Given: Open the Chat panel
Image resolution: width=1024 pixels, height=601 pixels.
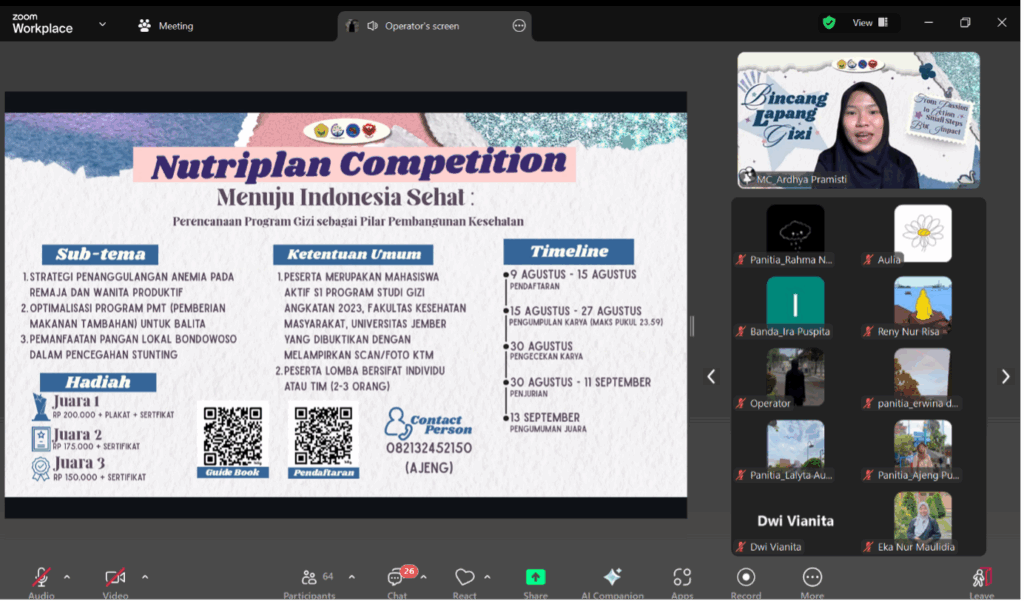Looking at the screenshot, I should pos(397,579).
